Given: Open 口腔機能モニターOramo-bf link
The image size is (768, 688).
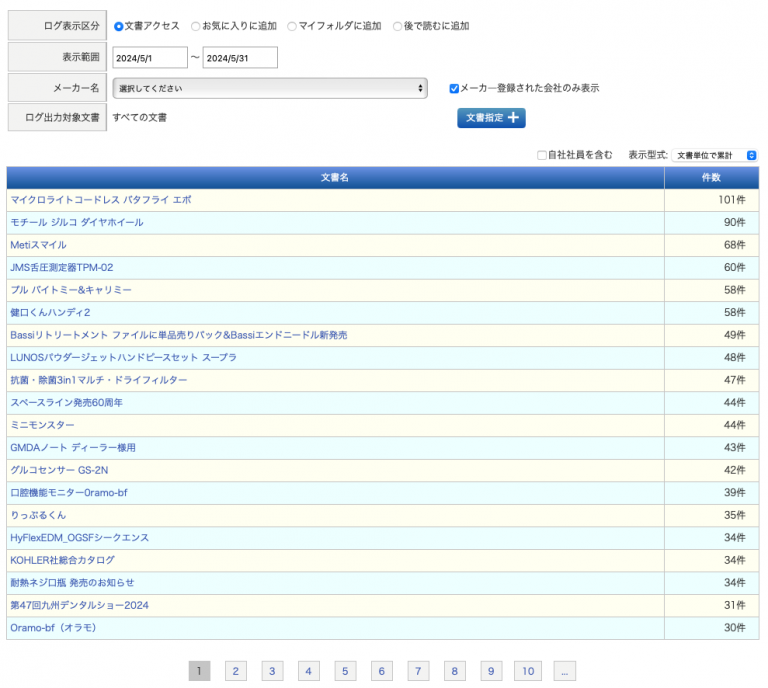Looking at the screenshot, I should (x=69, y=493).
